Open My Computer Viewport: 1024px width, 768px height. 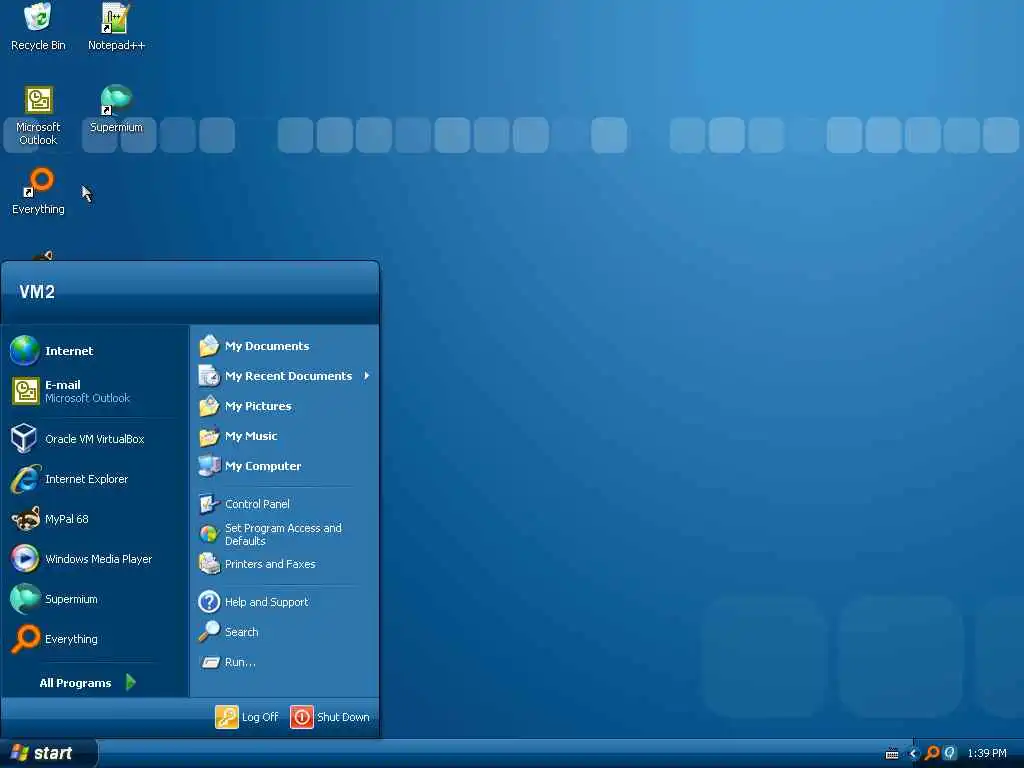click(x=284, y=466)
